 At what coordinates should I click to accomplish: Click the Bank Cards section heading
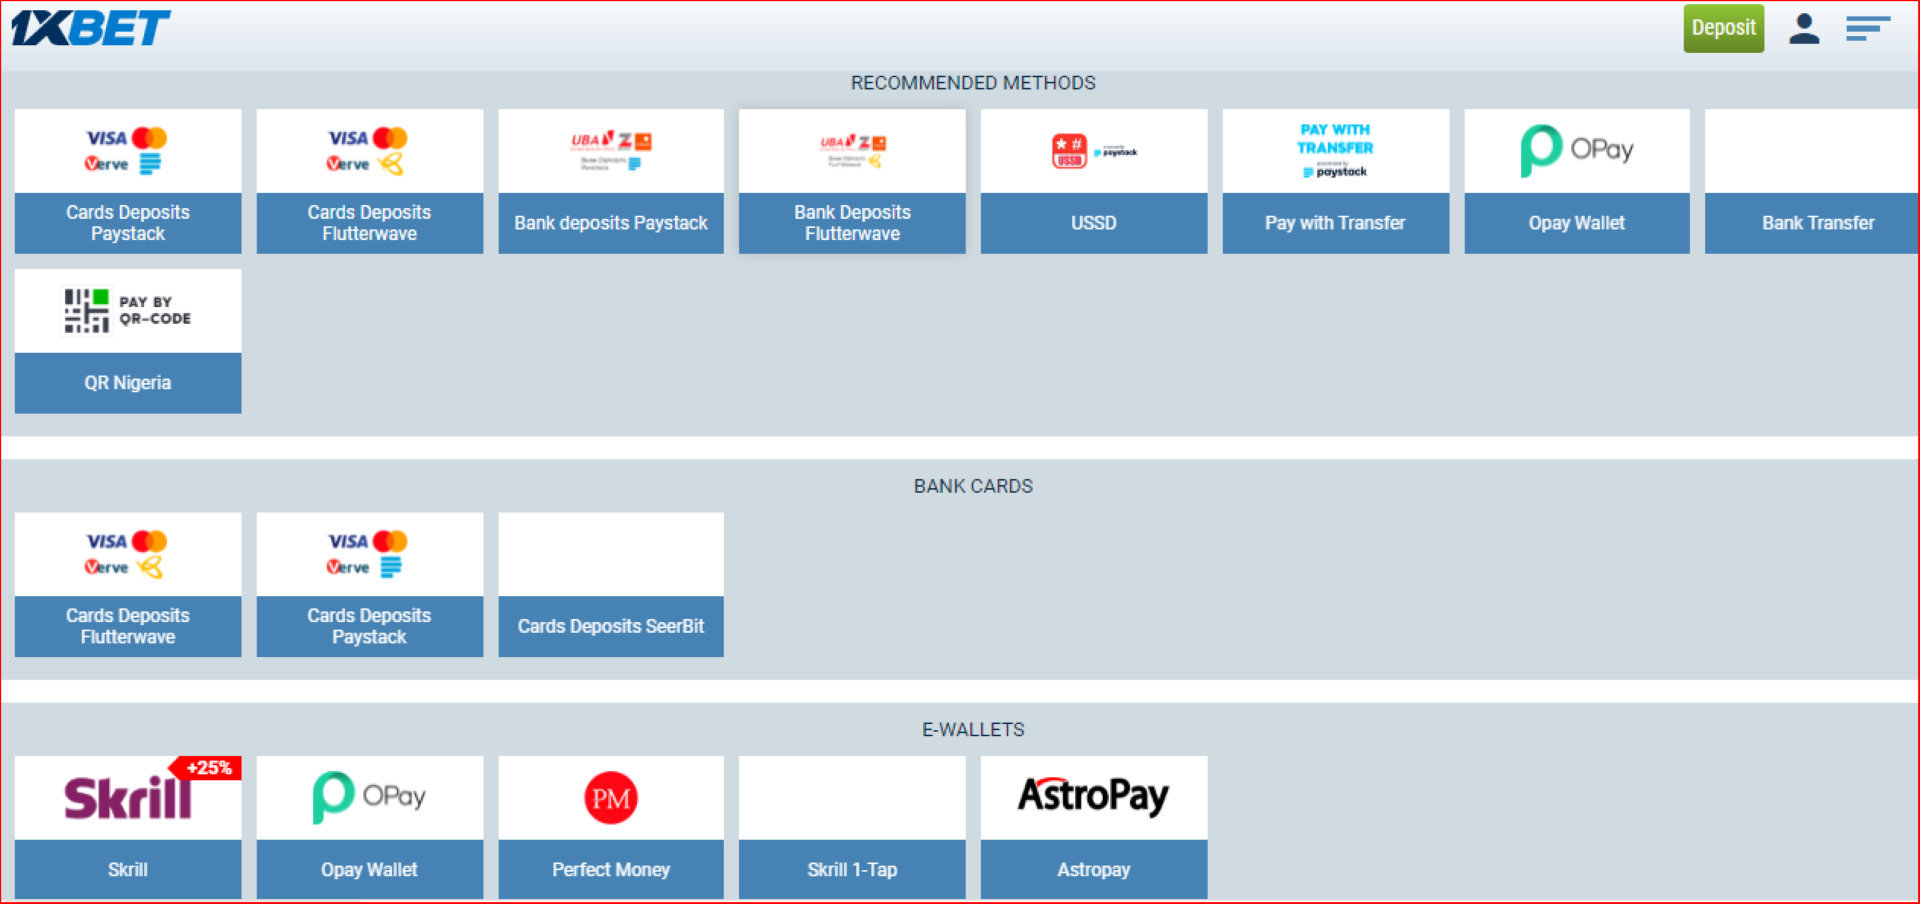click(973, 486)
